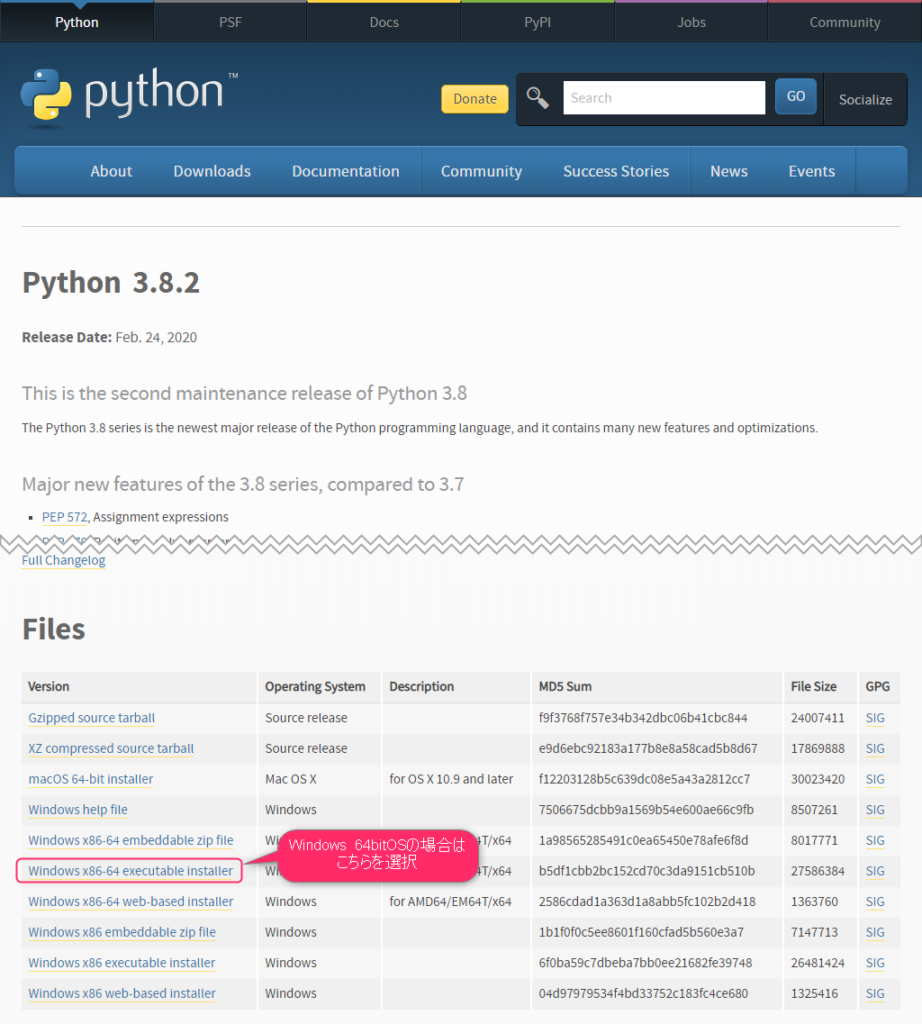Screen dimensions: 922x1024
Task: Download Windows x86 executable installer
Action: click(x=121, y=963)
